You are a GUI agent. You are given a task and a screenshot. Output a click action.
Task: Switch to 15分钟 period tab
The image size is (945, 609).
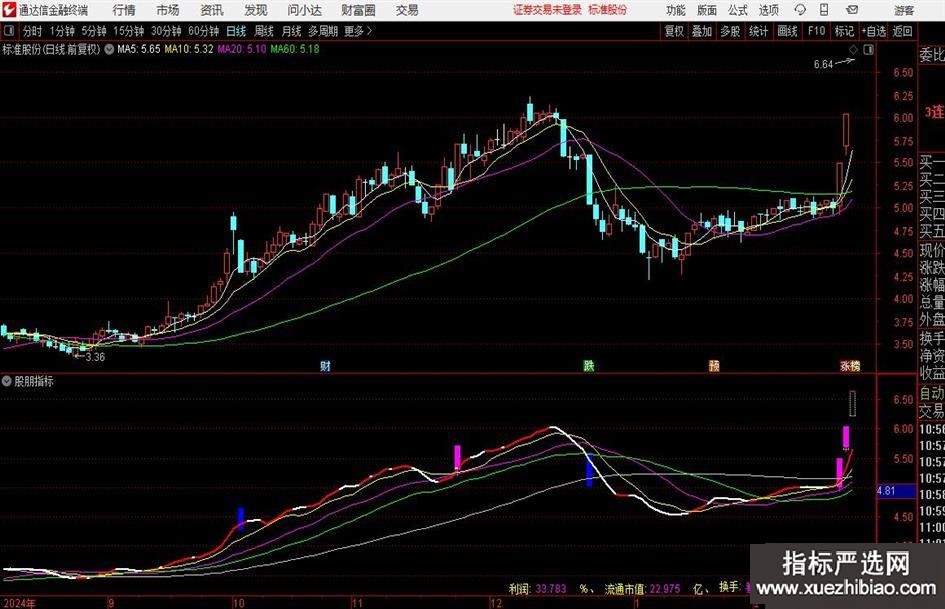coord(129,31)
